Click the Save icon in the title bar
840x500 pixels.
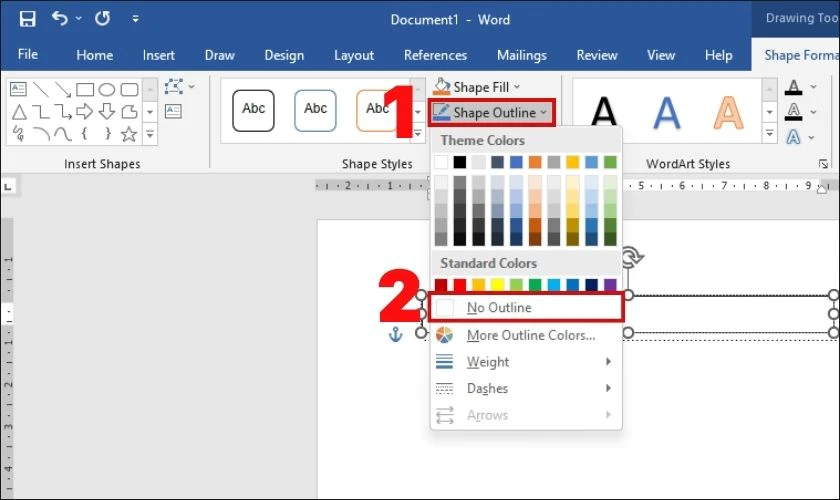coord(27,19)
